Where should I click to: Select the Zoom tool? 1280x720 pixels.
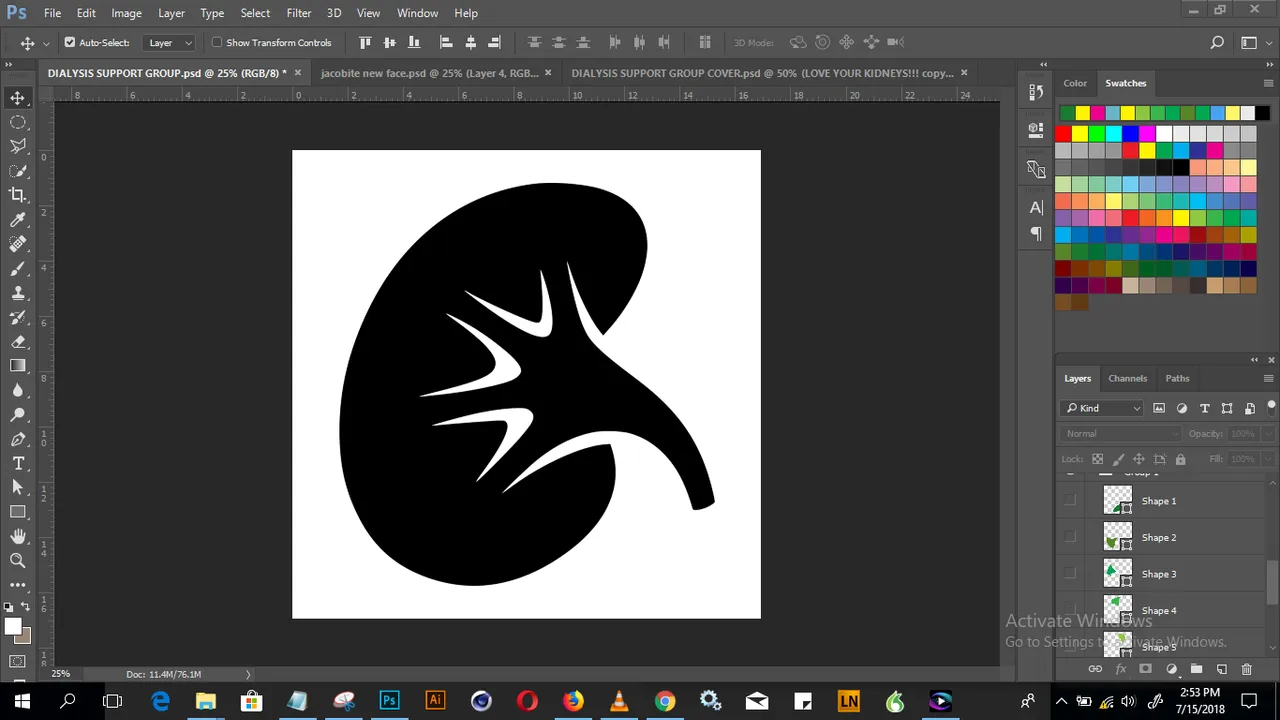point(18,561)
